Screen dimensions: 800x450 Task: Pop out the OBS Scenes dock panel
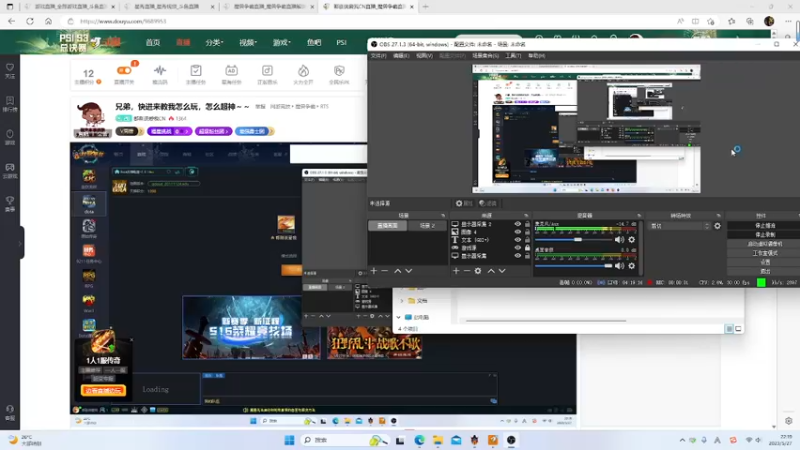tap(443, 215)
